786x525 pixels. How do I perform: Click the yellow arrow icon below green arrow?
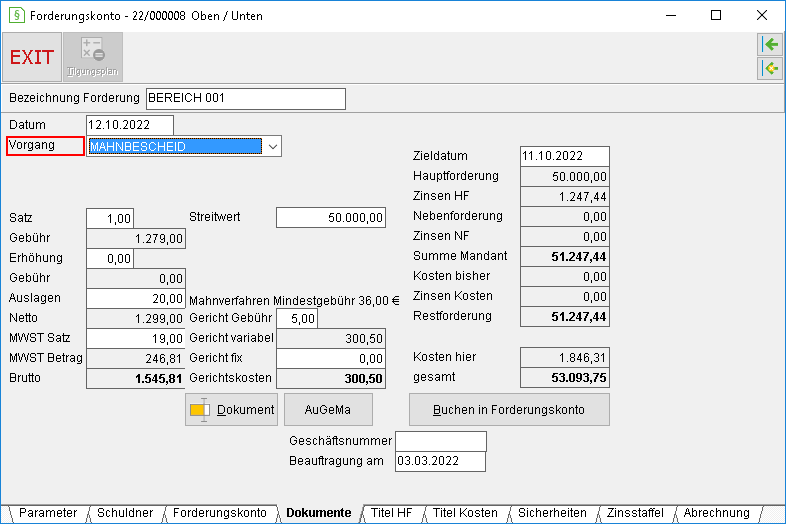point(770,68)
